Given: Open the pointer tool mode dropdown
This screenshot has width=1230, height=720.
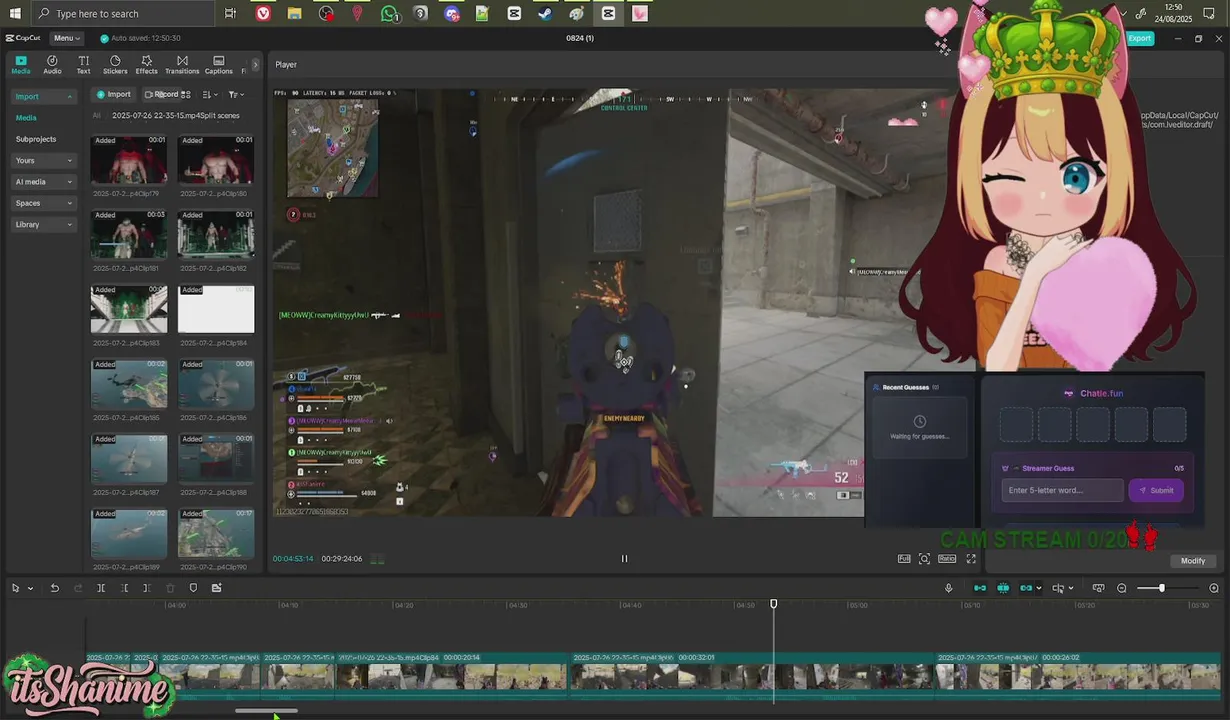Looking at the screenshot, I should [x=30, y=588].
